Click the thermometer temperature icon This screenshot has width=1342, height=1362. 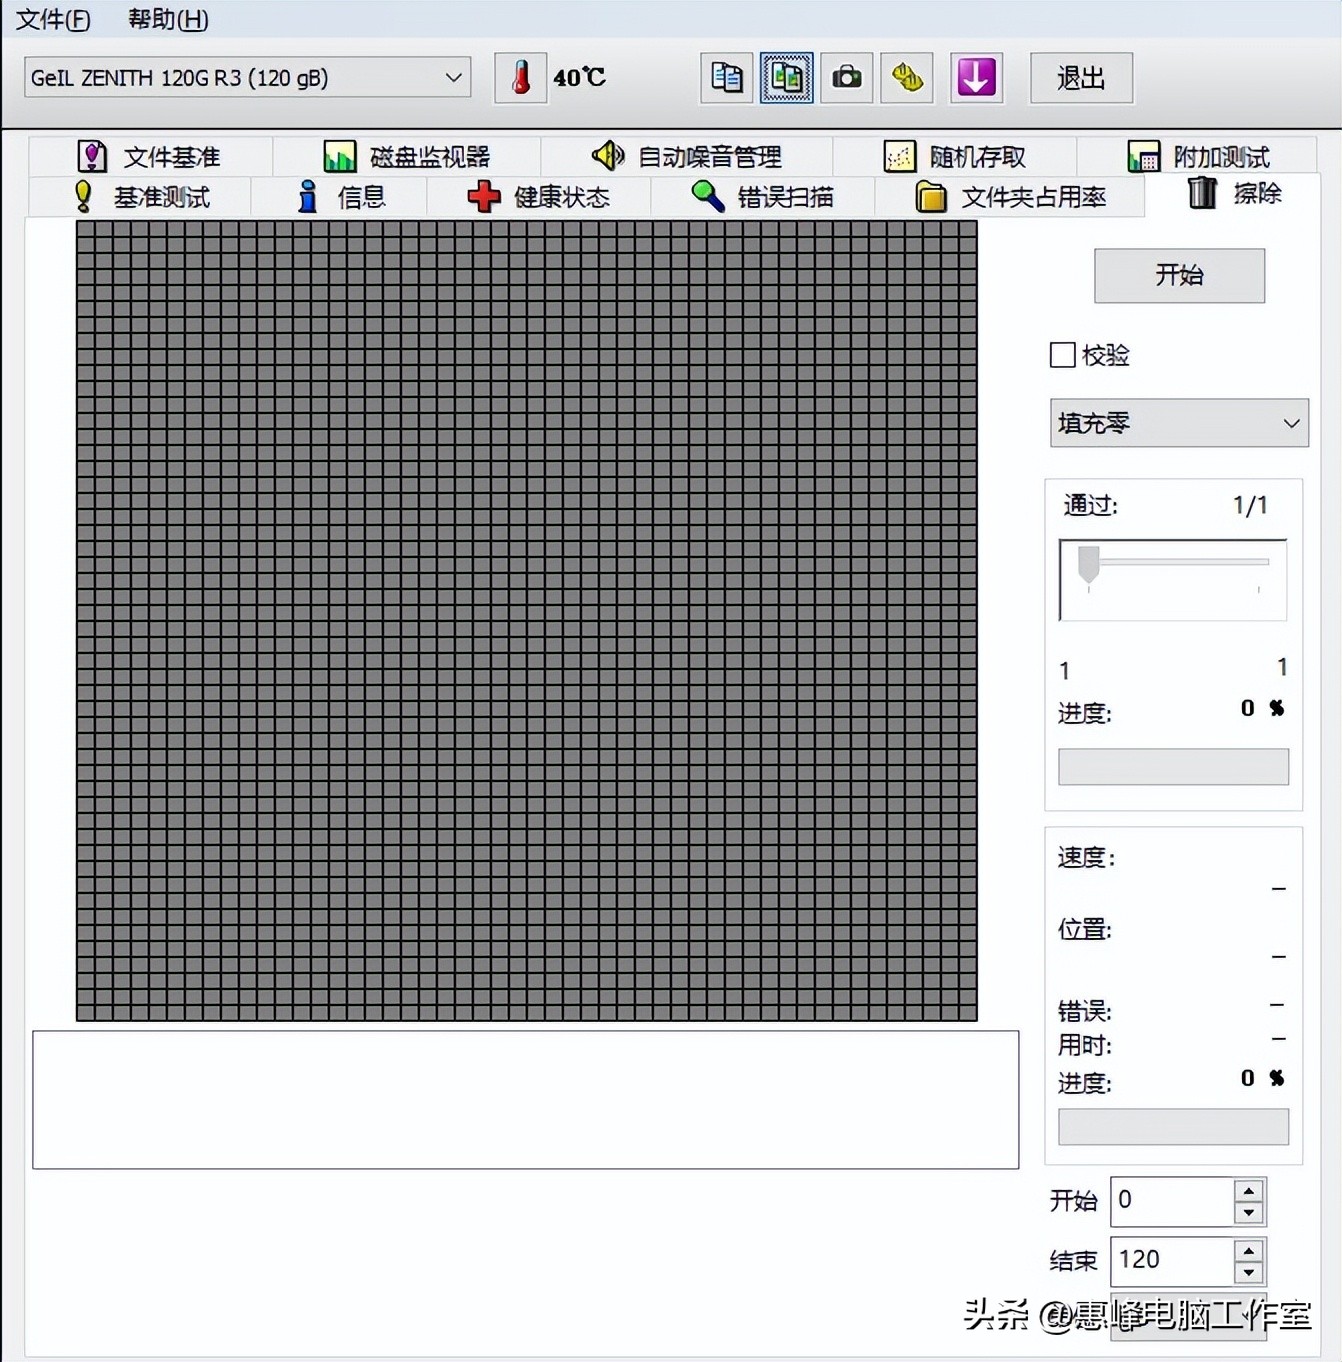tap(521, 78)
